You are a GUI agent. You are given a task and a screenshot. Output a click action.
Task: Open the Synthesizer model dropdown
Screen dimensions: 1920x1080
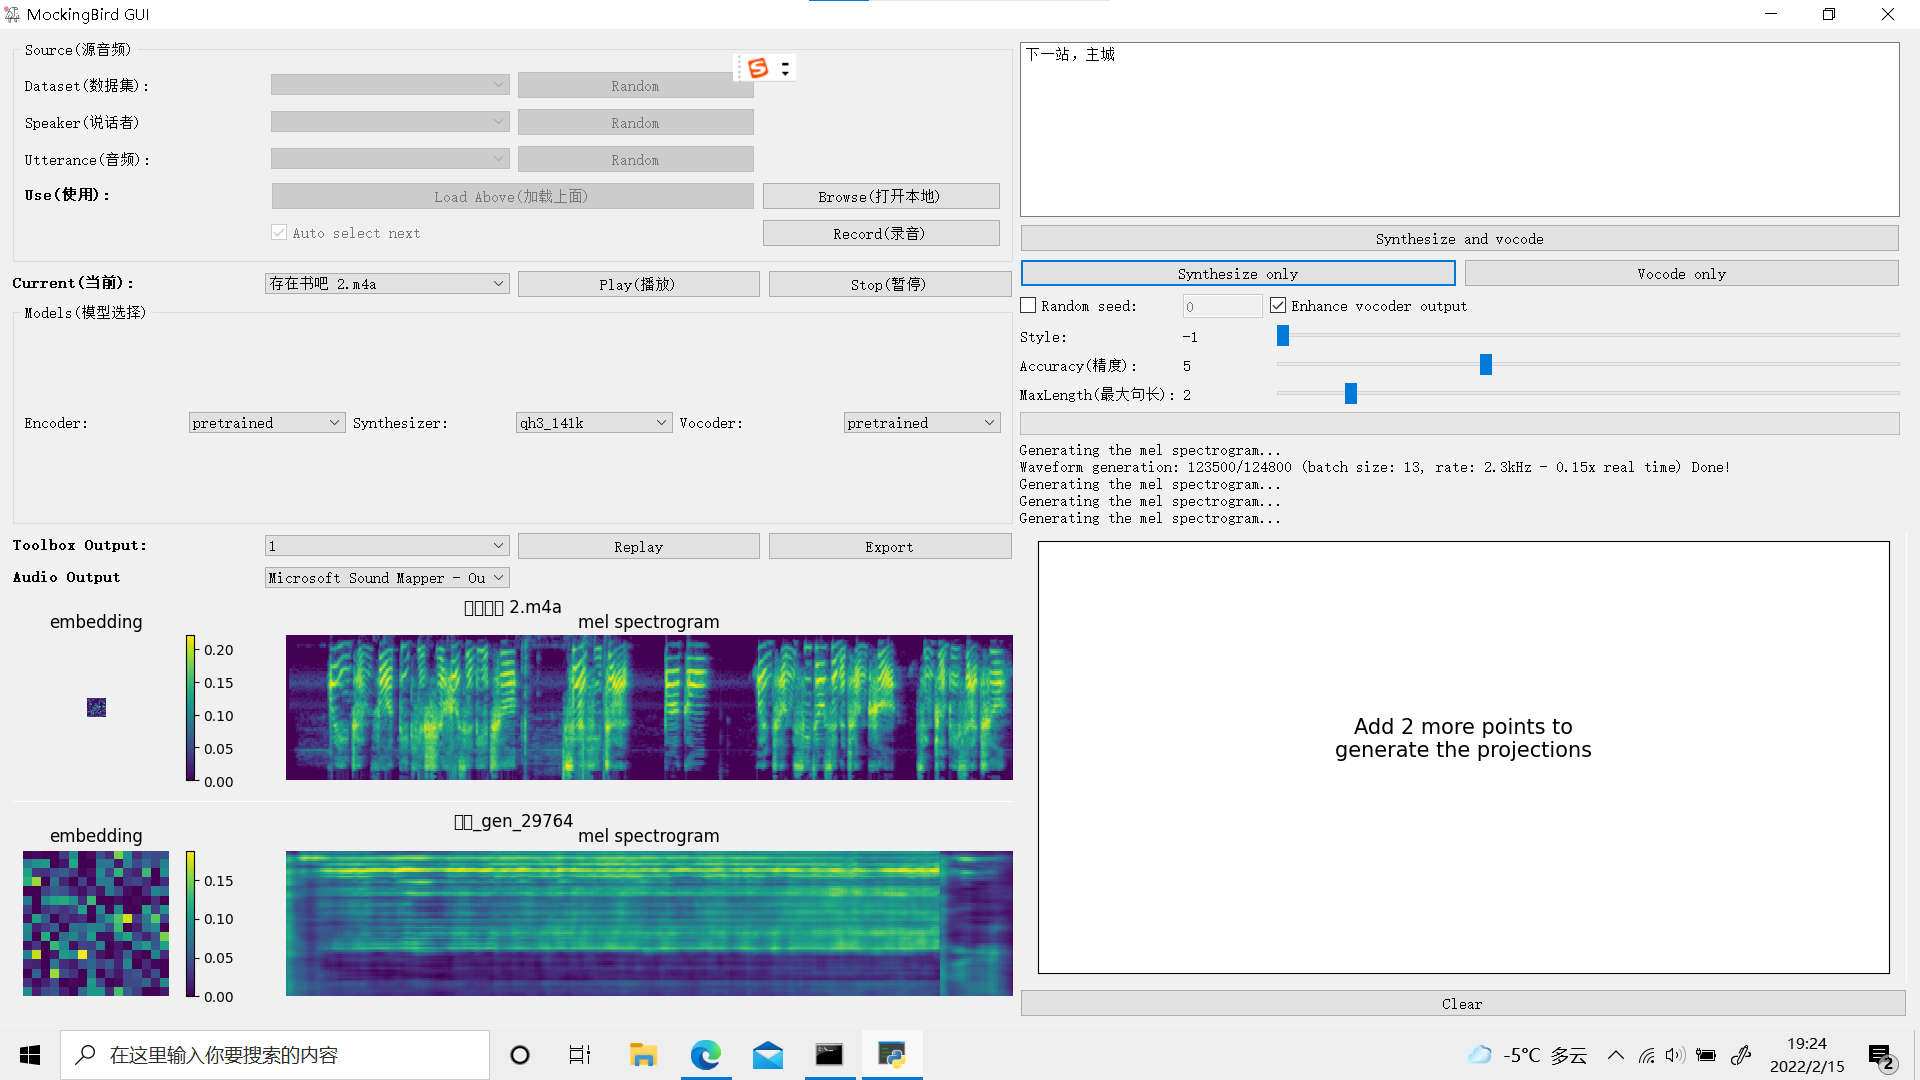pos(594,423)
